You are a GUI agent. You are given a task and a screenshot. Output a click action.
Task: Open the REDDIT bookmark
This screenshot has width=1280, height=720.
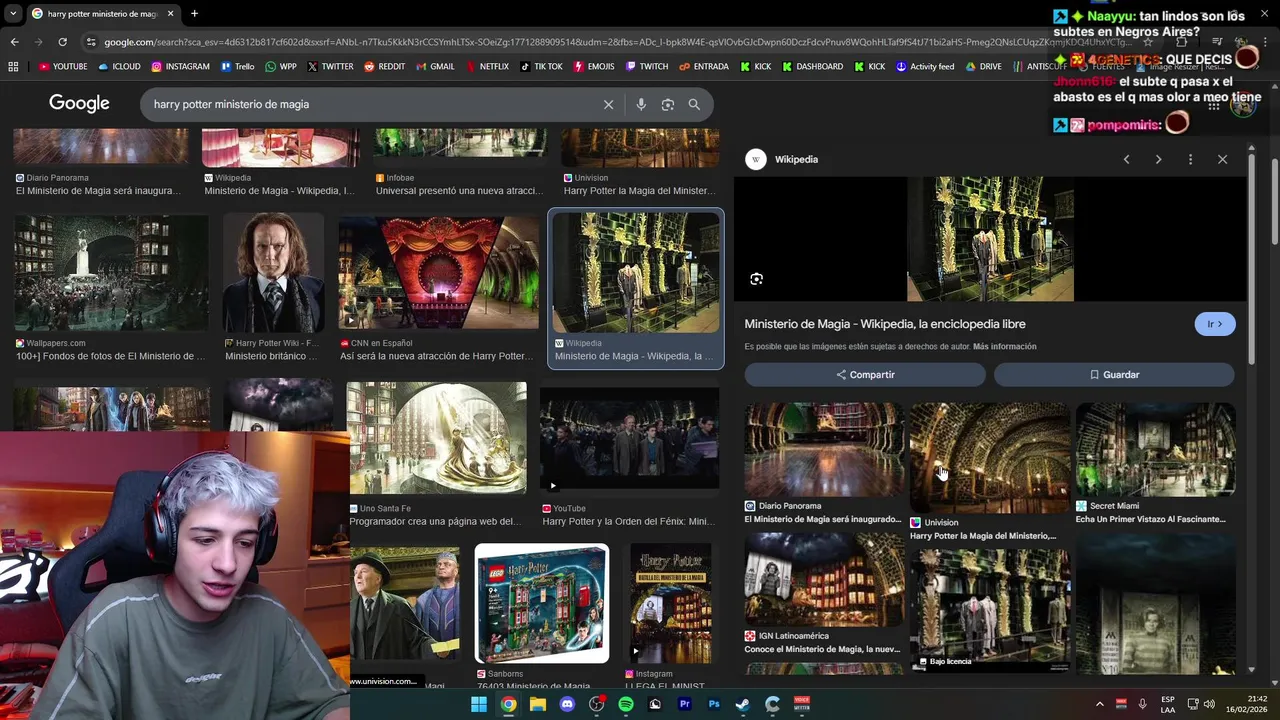(385, 67)
